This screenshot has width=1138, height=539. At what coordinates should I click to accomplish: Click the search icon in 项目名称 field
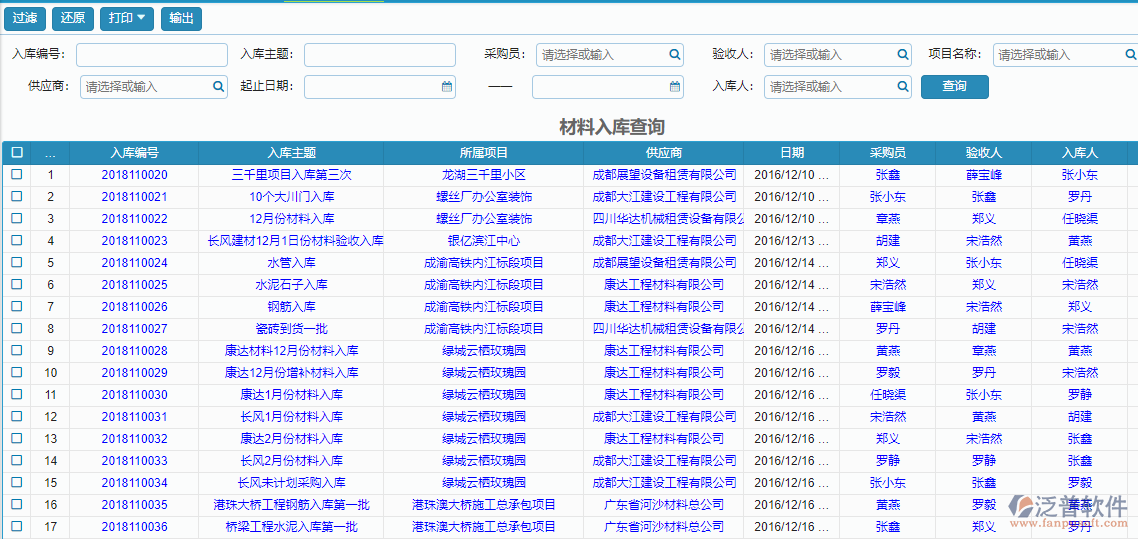point(1130,54)
